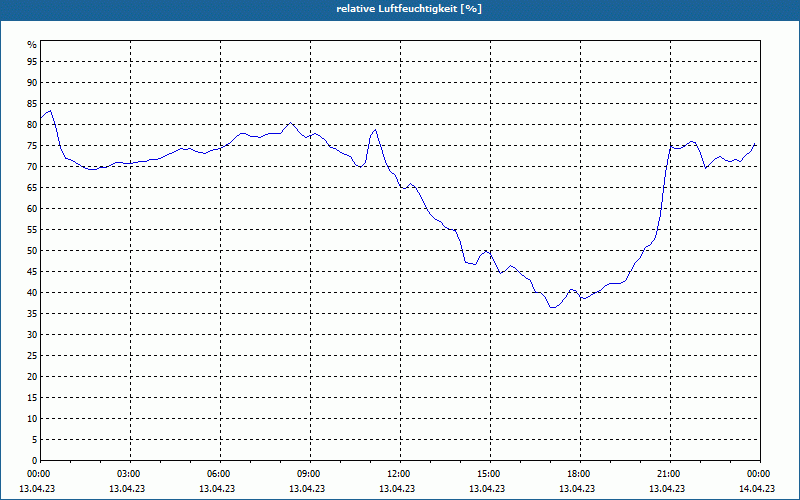Image resolution: width=800 pixels, height=500 pixels.
Task: Click the y-axis value 55
Action: tap(32, 230)
